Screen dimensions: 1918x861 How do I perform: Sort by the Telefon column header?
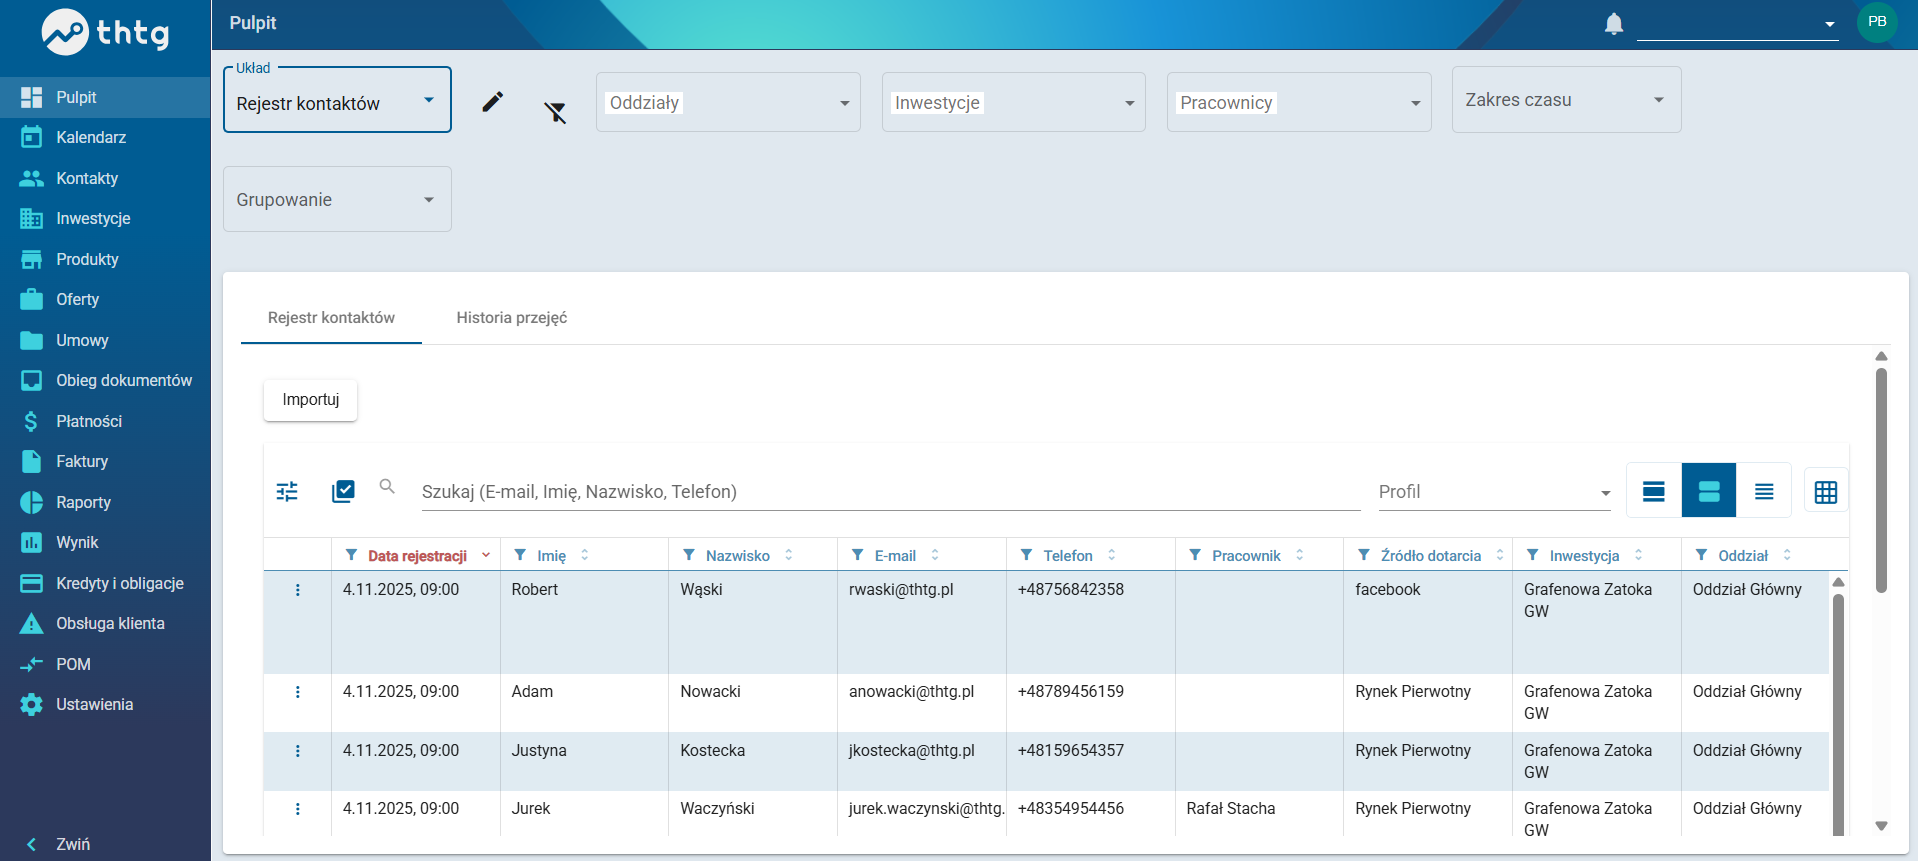[x=1068, y=556]
